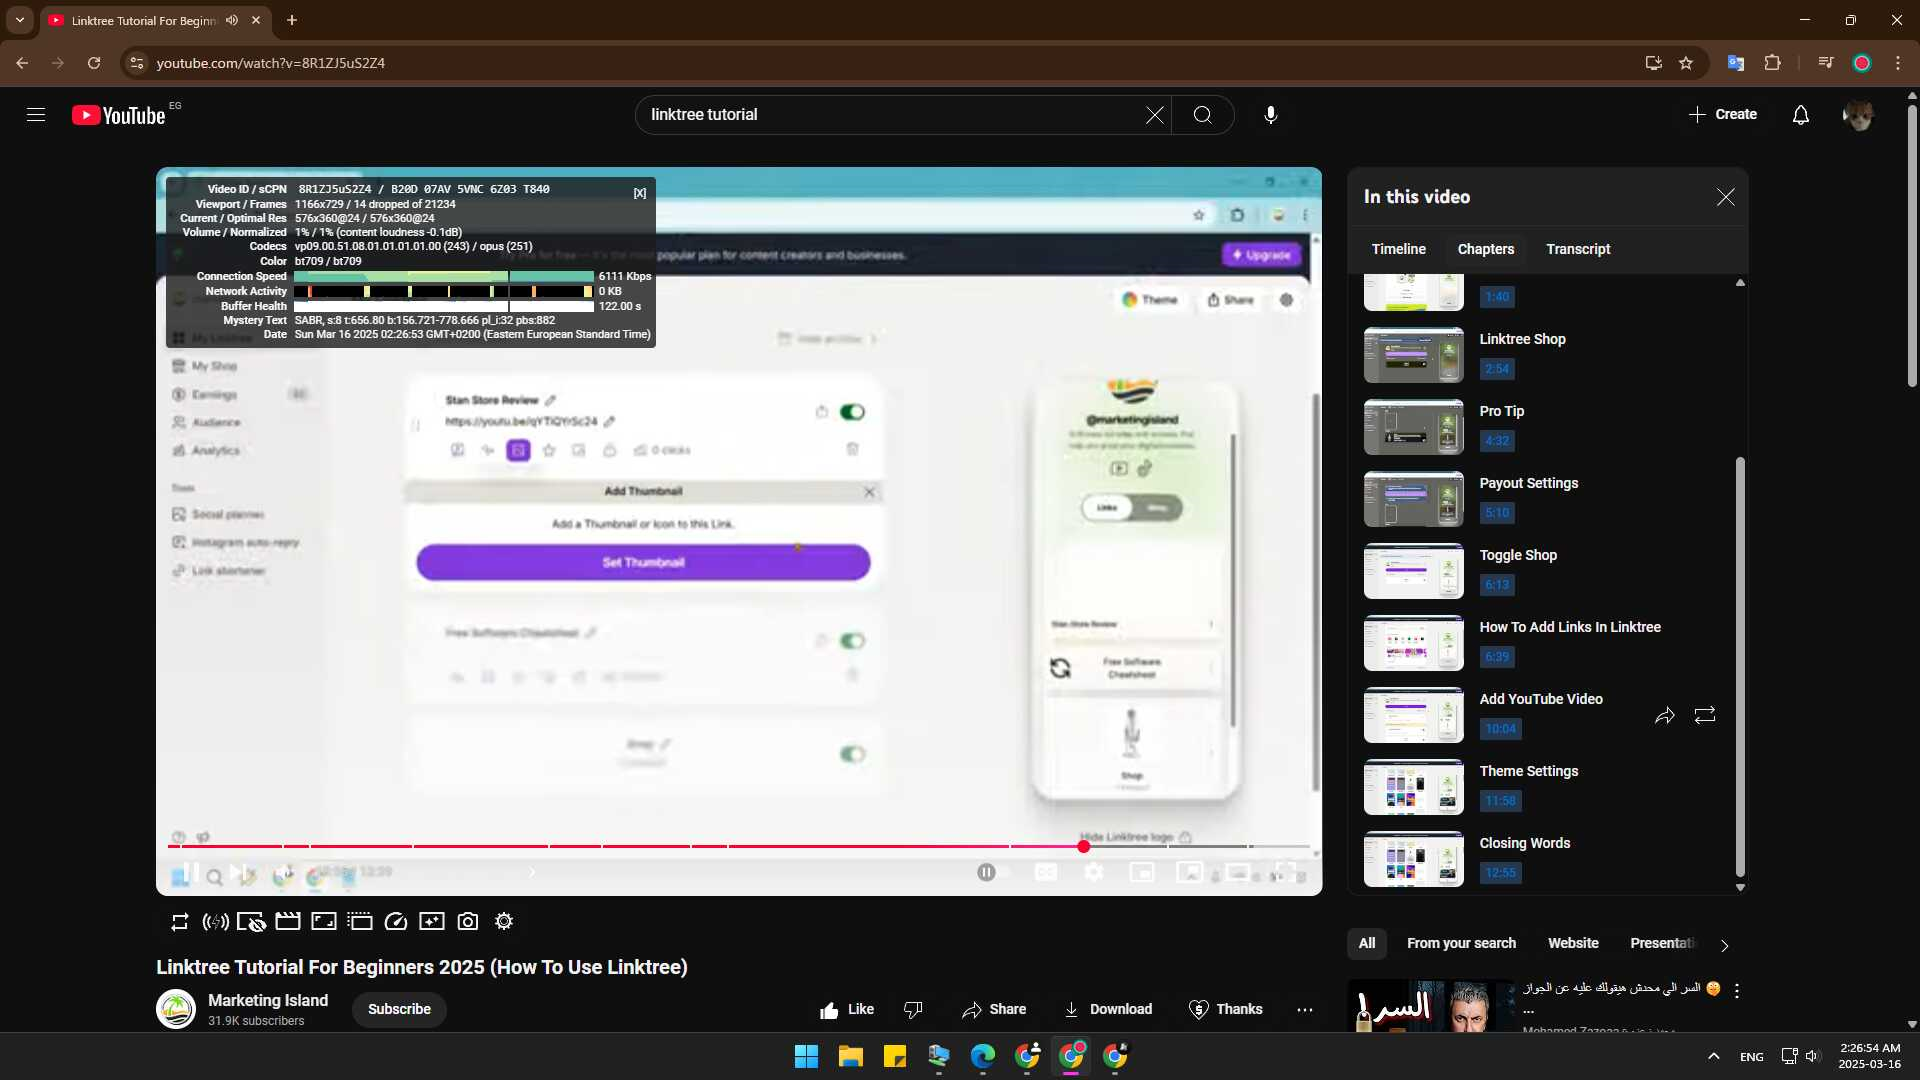Switch to the Transcript tab
Viewport: 1920px width, 1080px height.
pyautogui.click(x=1578, y=249)
